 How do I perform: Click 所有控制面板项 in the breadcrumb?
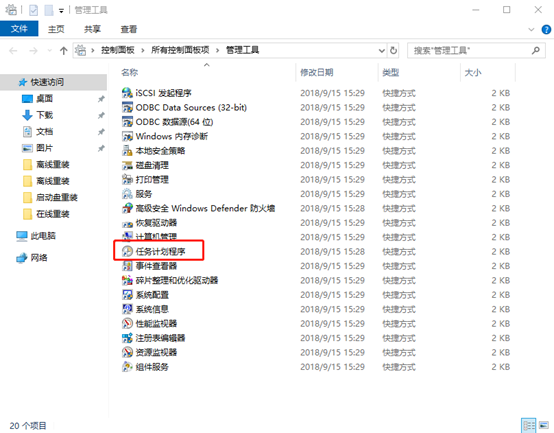(180, 50)
